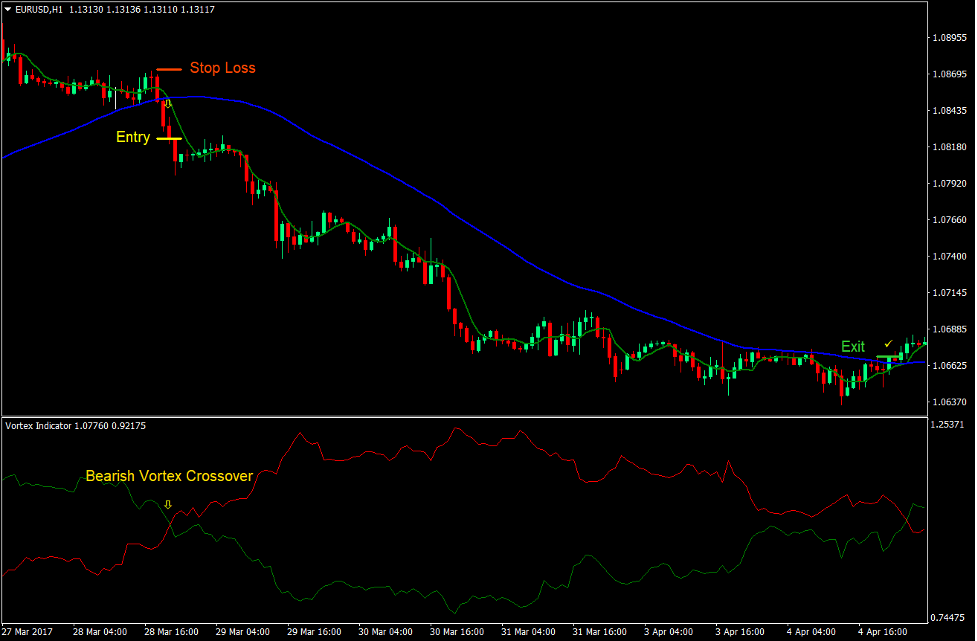Click the yellow Entry level marker
This screenshot has height=641, width=977.
click(168, 138)
